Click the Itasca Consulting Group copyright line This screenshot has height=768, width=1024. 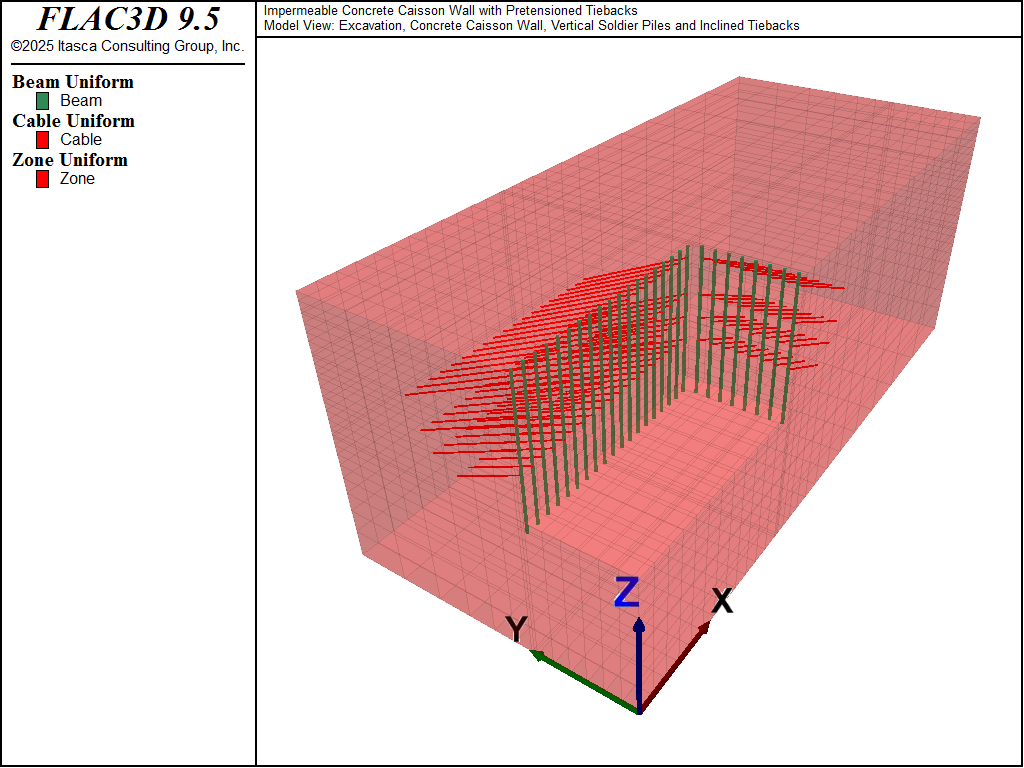point(127,46)
